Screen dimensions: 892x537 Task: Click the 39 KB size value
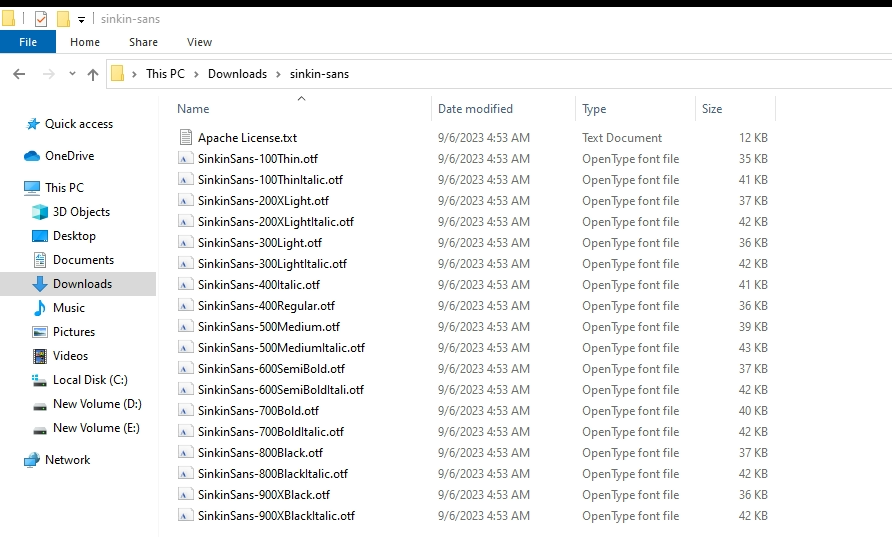[753, 327]
